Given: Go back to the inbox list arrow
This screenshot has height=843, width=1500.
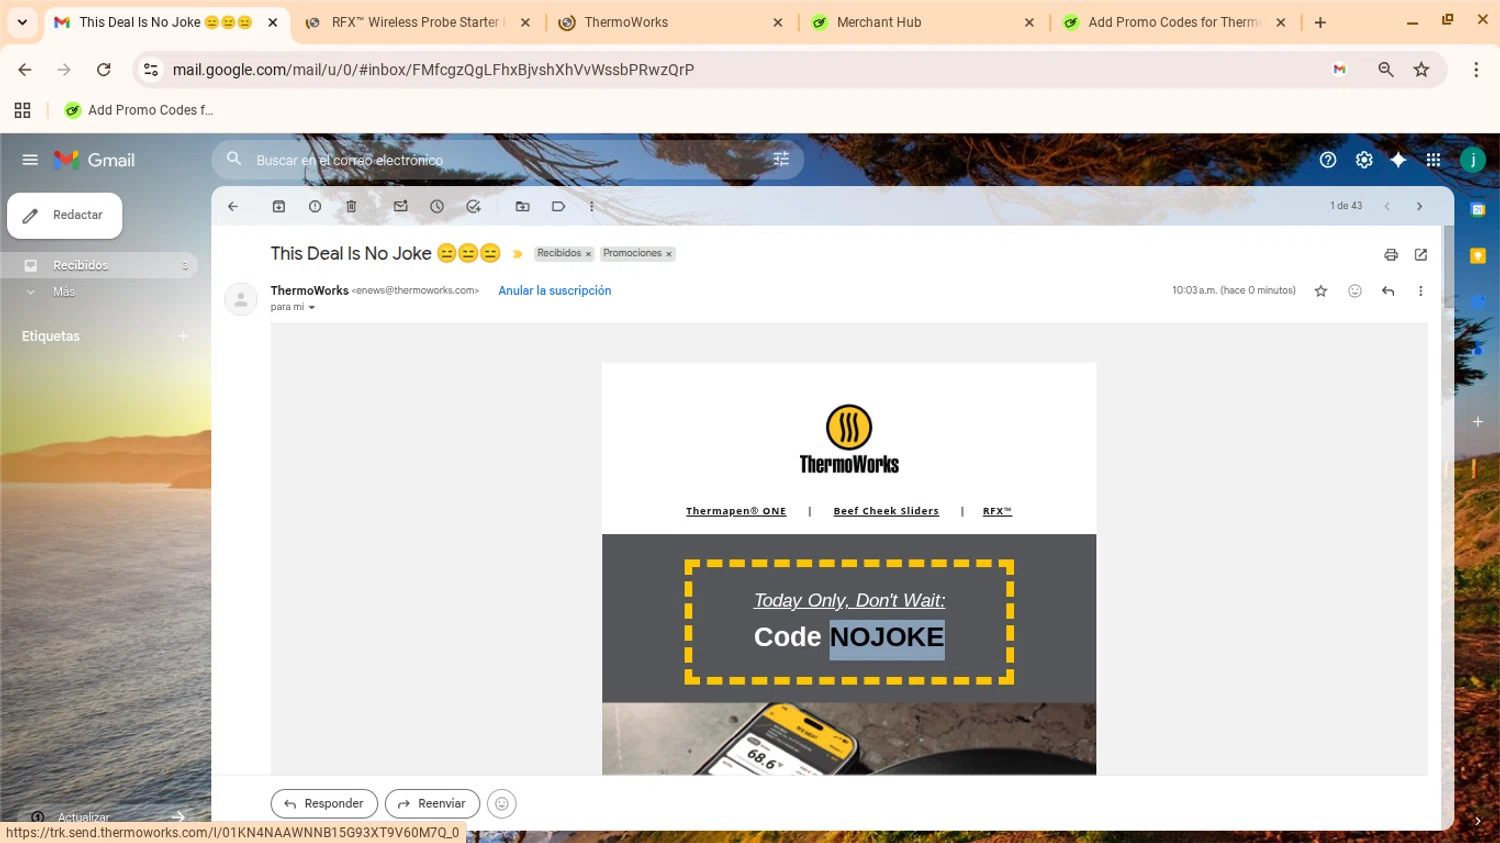Looking at the screenshot, I should point(233,206).
